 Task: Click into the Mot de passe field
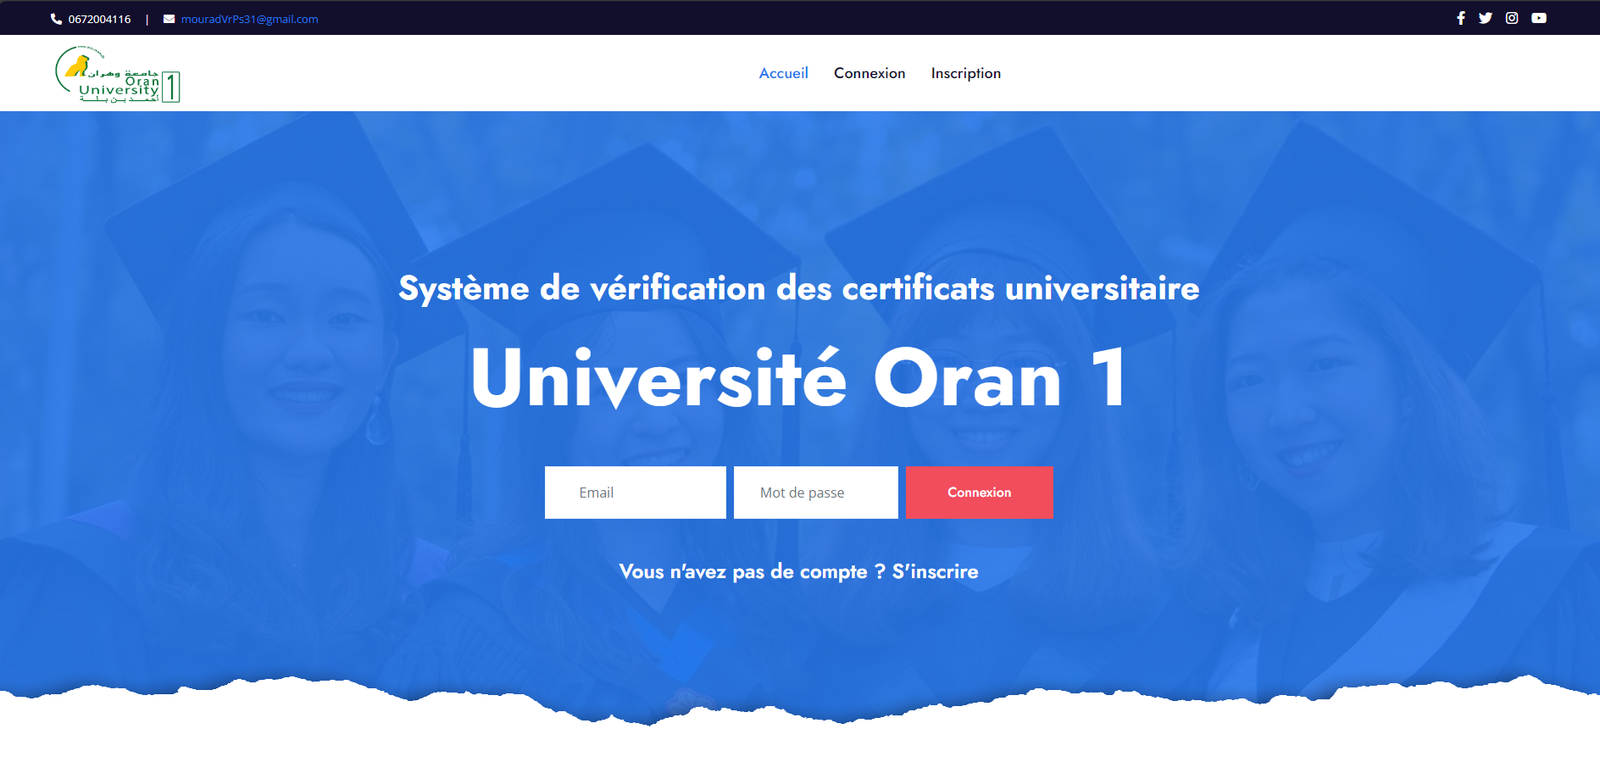tap(815, 492)
